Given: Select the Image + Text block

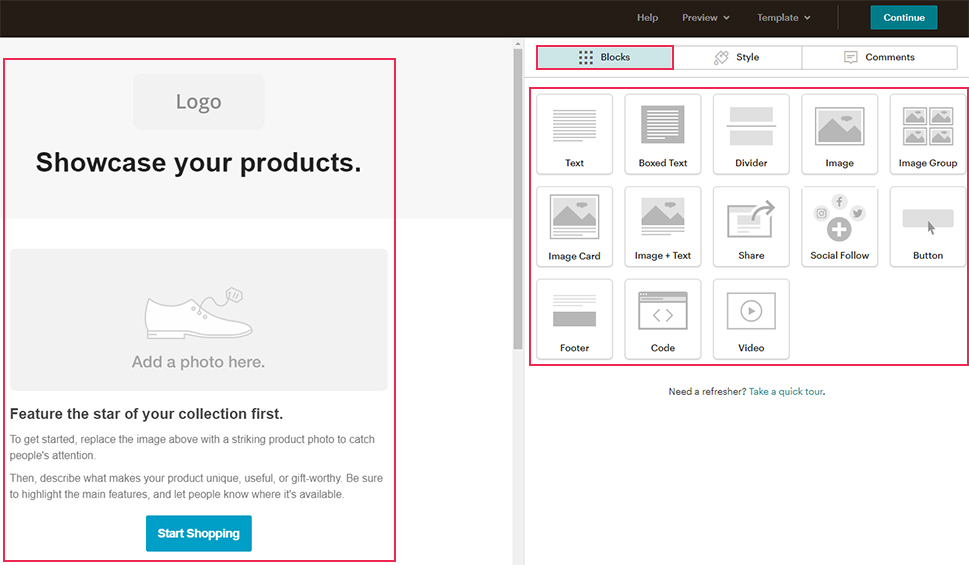Looking at the screenshot, I should pos(662,227).
